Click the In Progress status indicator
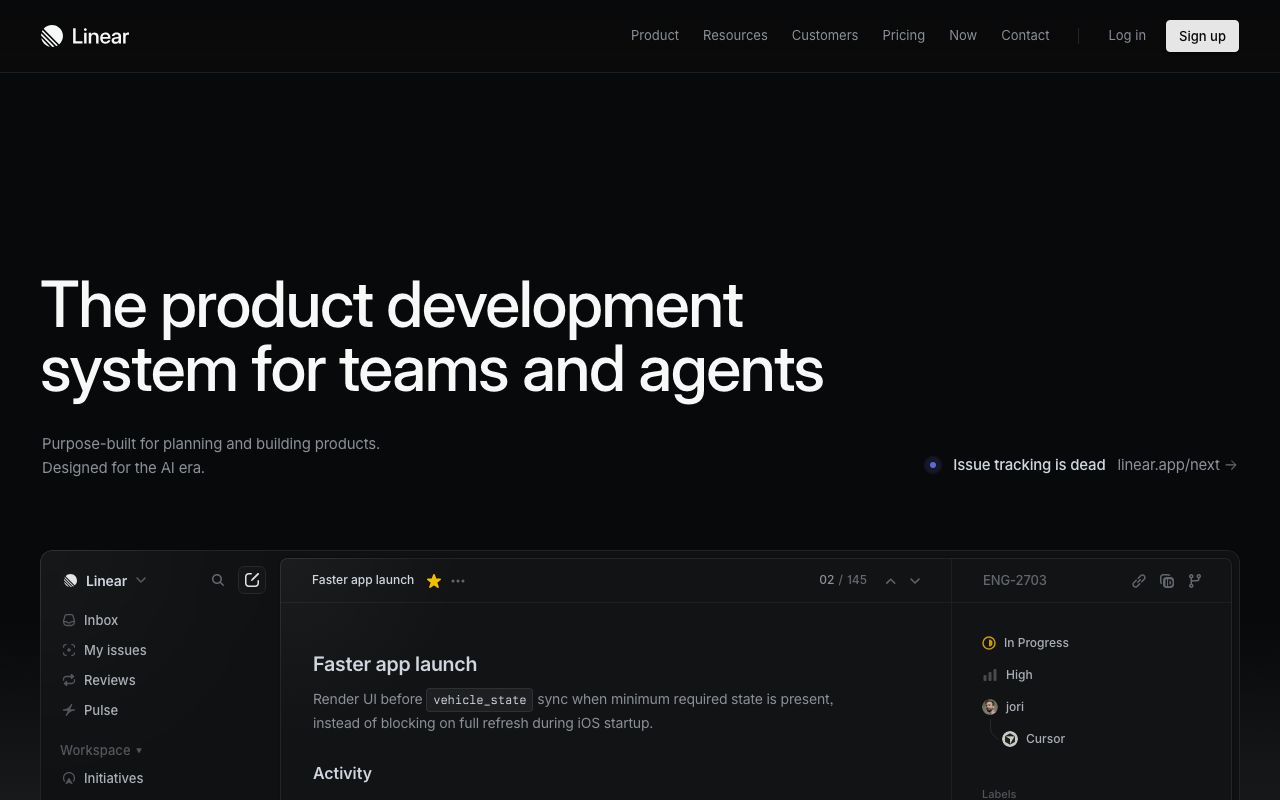This screenshot has width=1280, height=800. click(x=989, y=643)
